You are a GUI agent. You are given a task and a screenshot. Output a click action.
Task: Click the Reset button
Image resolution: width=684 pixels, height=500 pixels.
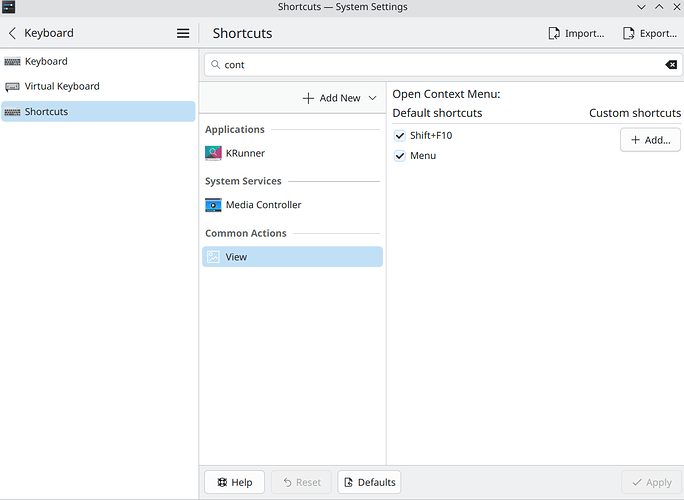301,482
